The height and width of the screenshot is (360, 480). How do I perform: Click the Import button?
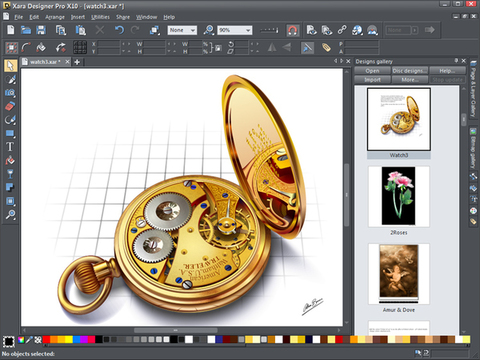pyautogui.click(x=372, y=80)
